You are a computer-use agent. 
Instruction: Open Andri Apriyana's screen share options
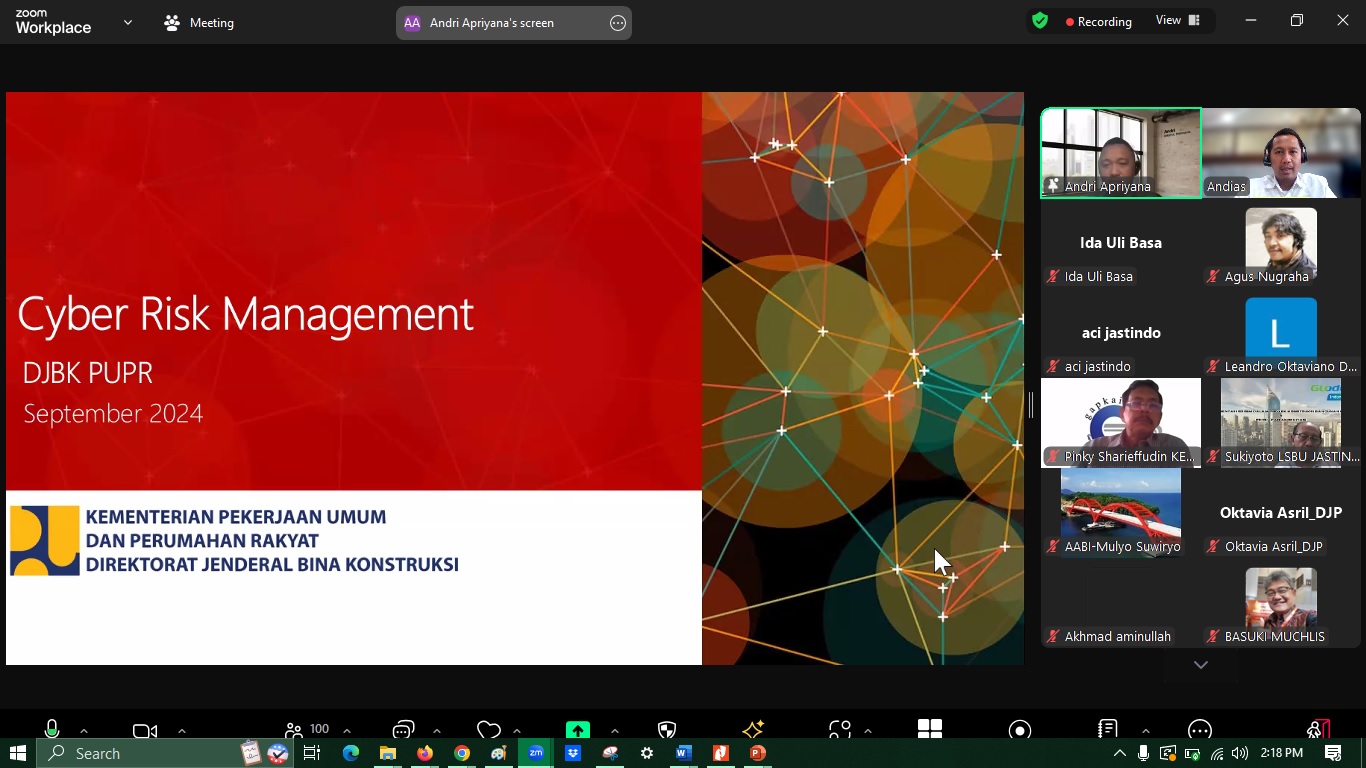click(618, 23)
